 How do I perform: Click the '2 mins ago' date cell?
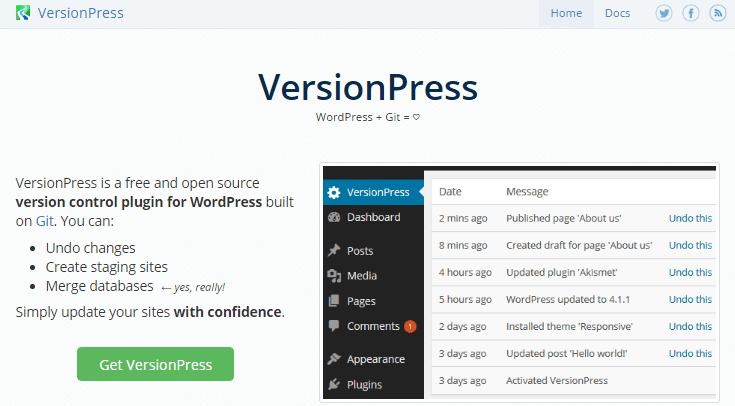(463, 218)
